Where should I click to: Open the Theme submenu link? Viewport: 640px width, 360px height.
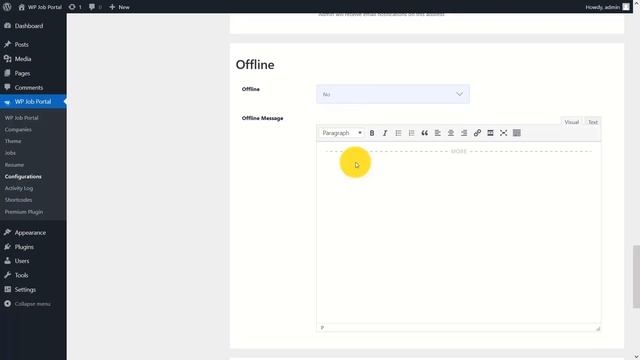(13, 141)
